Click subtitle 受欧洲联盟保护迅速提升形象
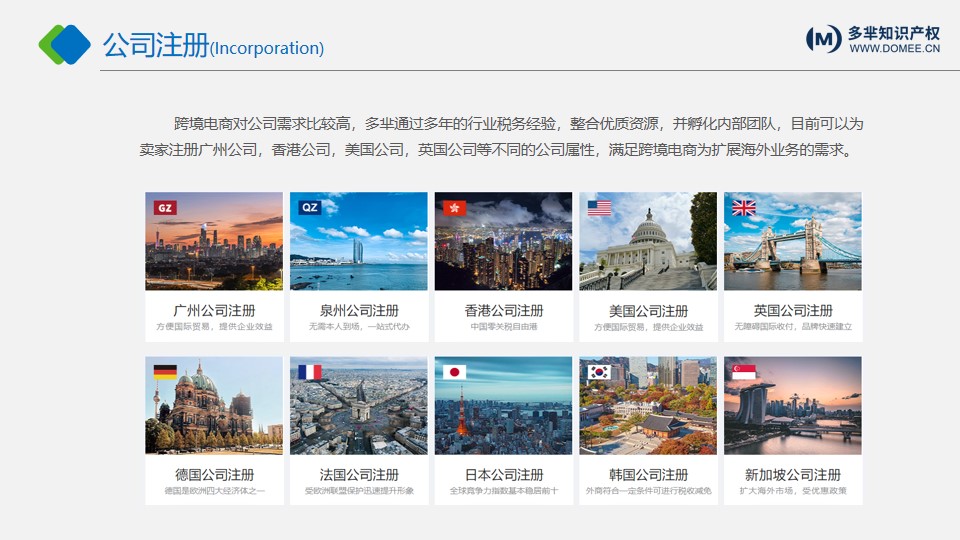Screen dimensions: 960x540 359,491
